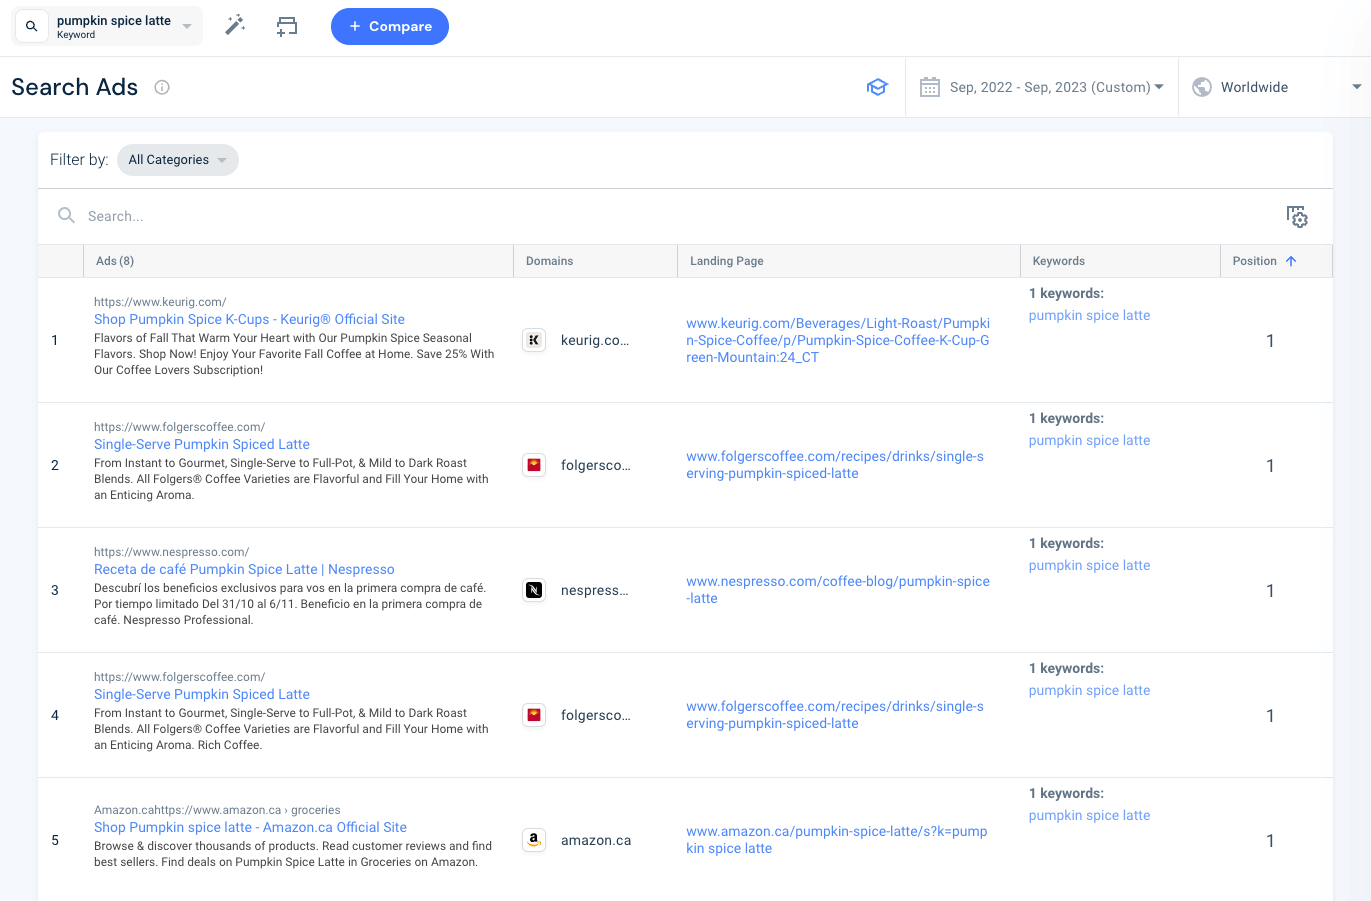Click the Nespresso favicon icon
This screenshot has height=901, width=1371.
click(x=534, y=590)
